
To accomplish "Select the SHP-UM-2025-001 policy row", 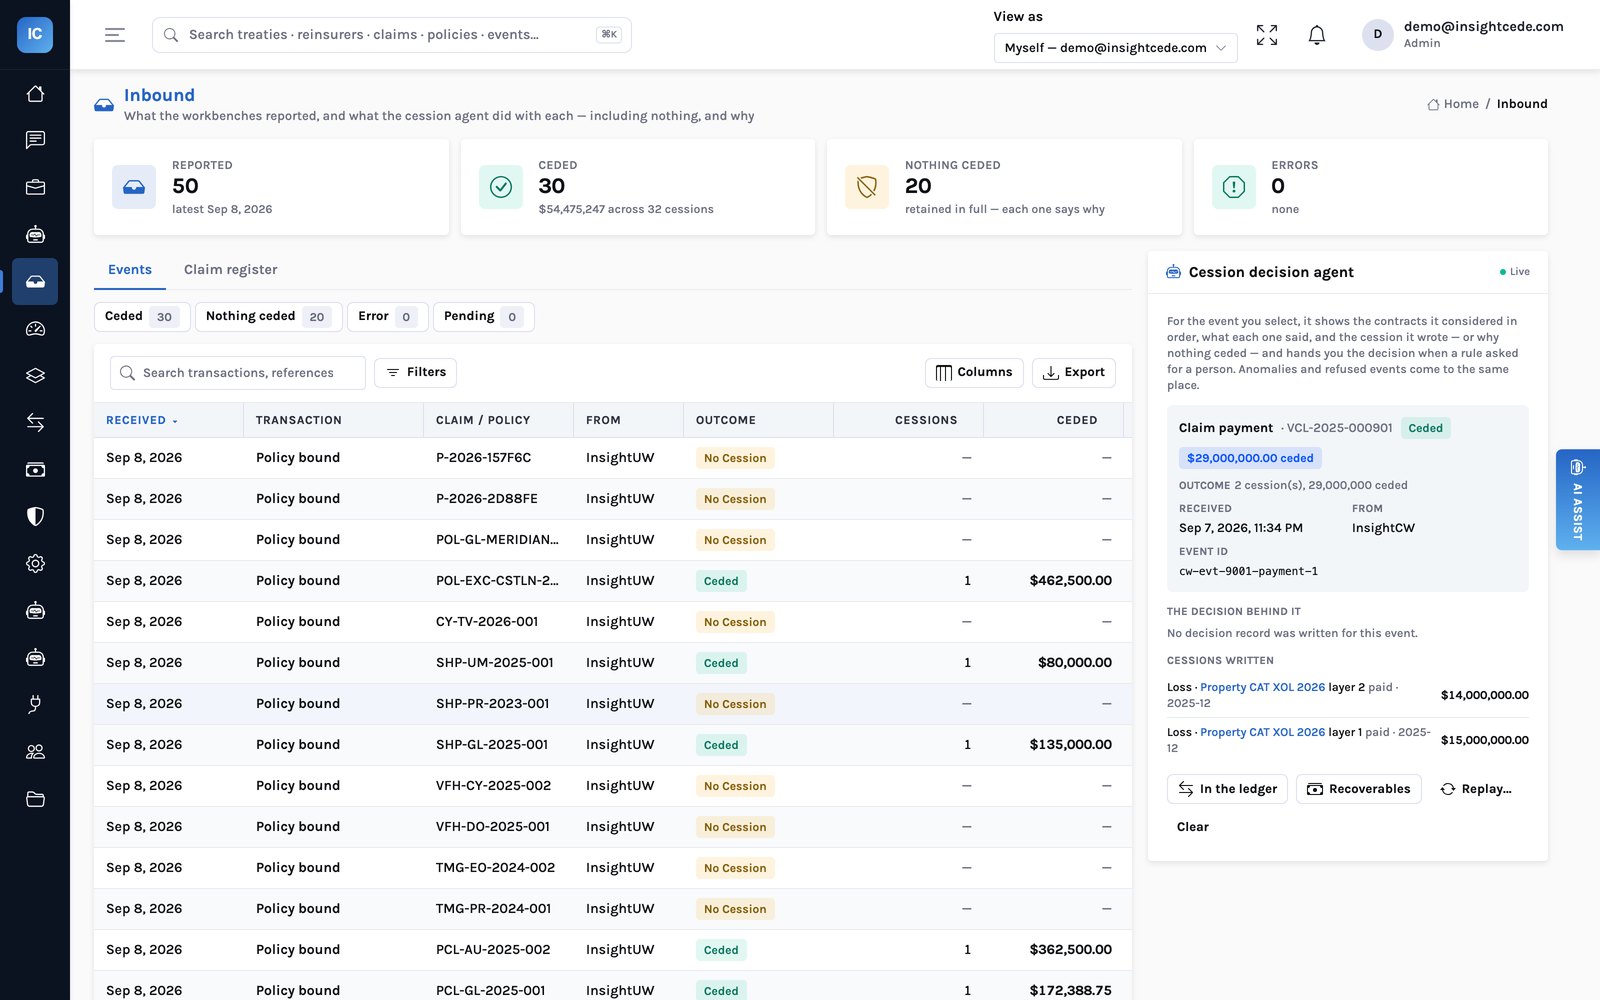I will (613, 663).
